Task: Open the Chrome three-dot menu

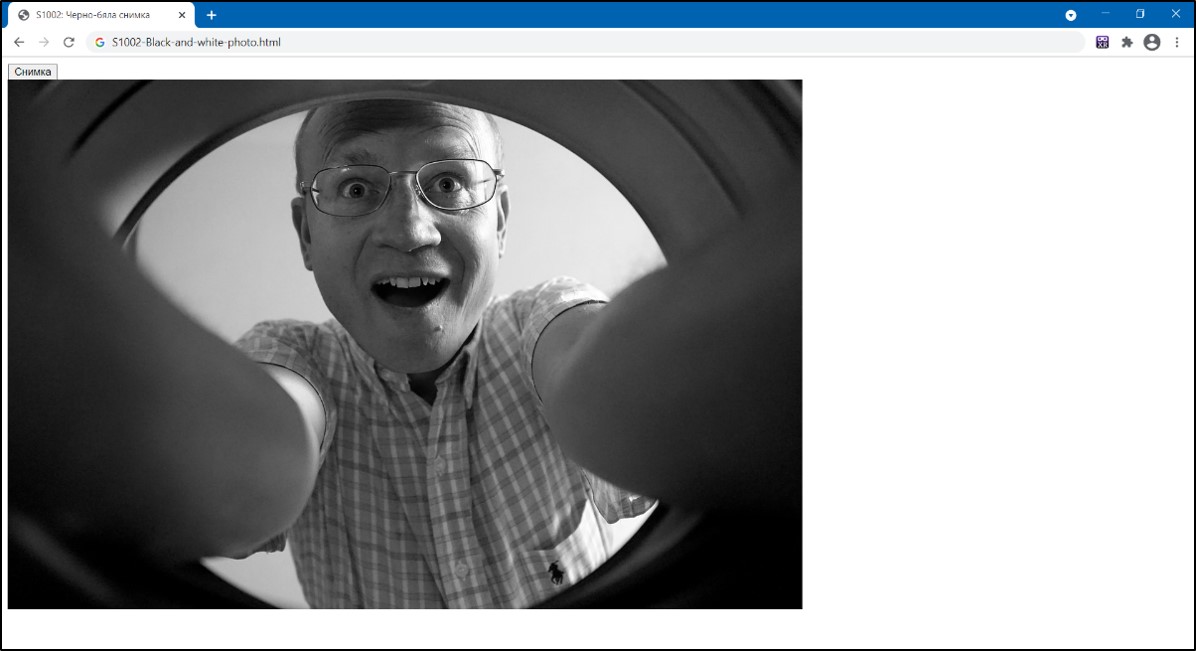Action: coord(1177,42)
